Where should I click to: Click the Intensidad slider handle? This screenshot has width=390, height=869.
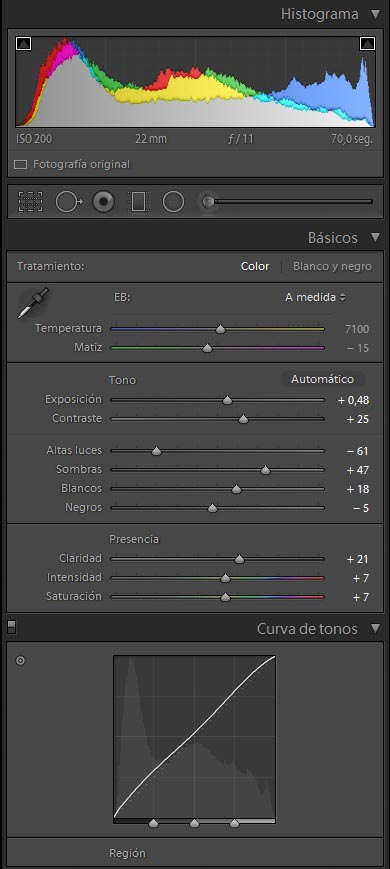pos(225,578)
